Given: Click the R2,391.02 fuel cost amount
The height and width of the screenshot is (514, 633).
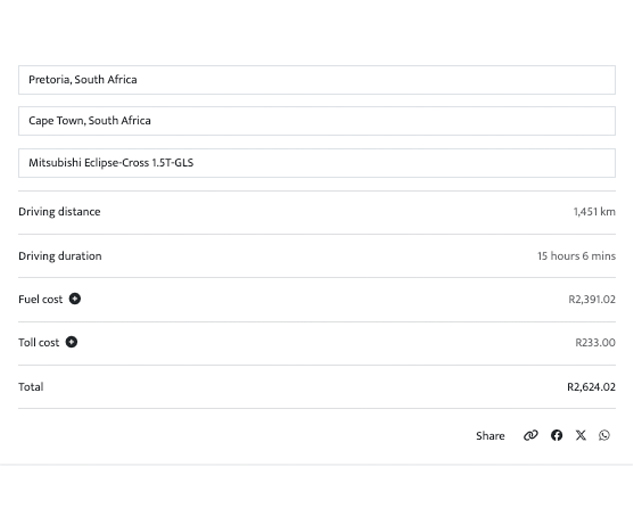Looking at the screenshot, I should [591, 299].
